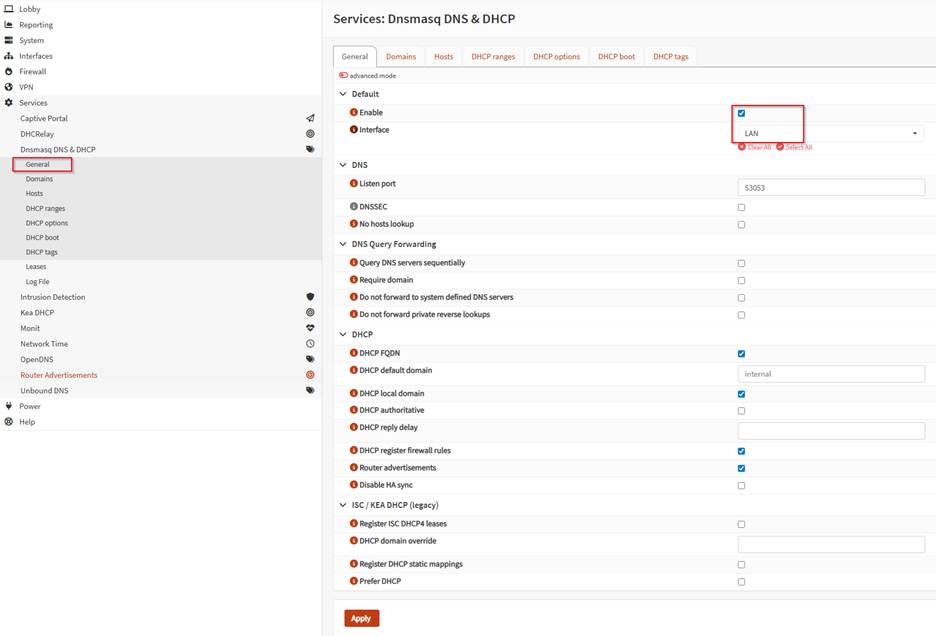
Task: Click the Intrusion Detection shield icon
Action: [x=310, y=297]
